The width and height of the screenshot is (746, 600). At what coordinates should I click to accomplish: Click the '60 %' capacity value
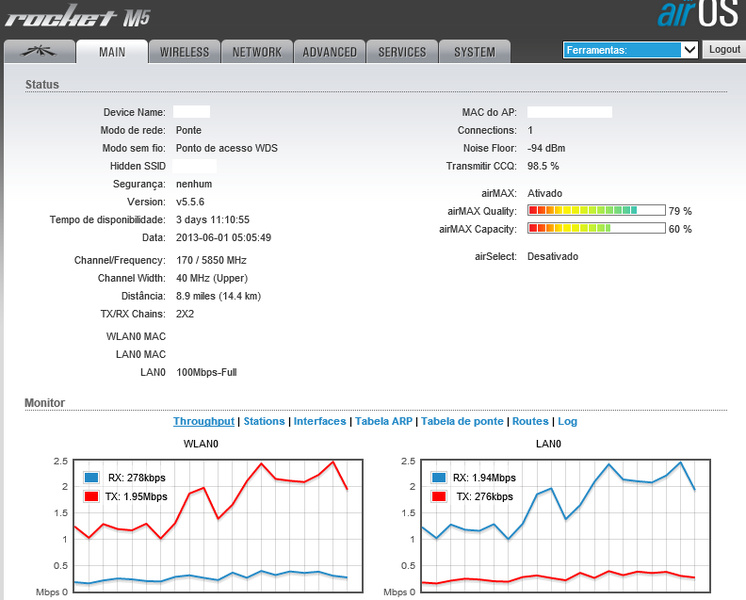(x=680, y=229)
